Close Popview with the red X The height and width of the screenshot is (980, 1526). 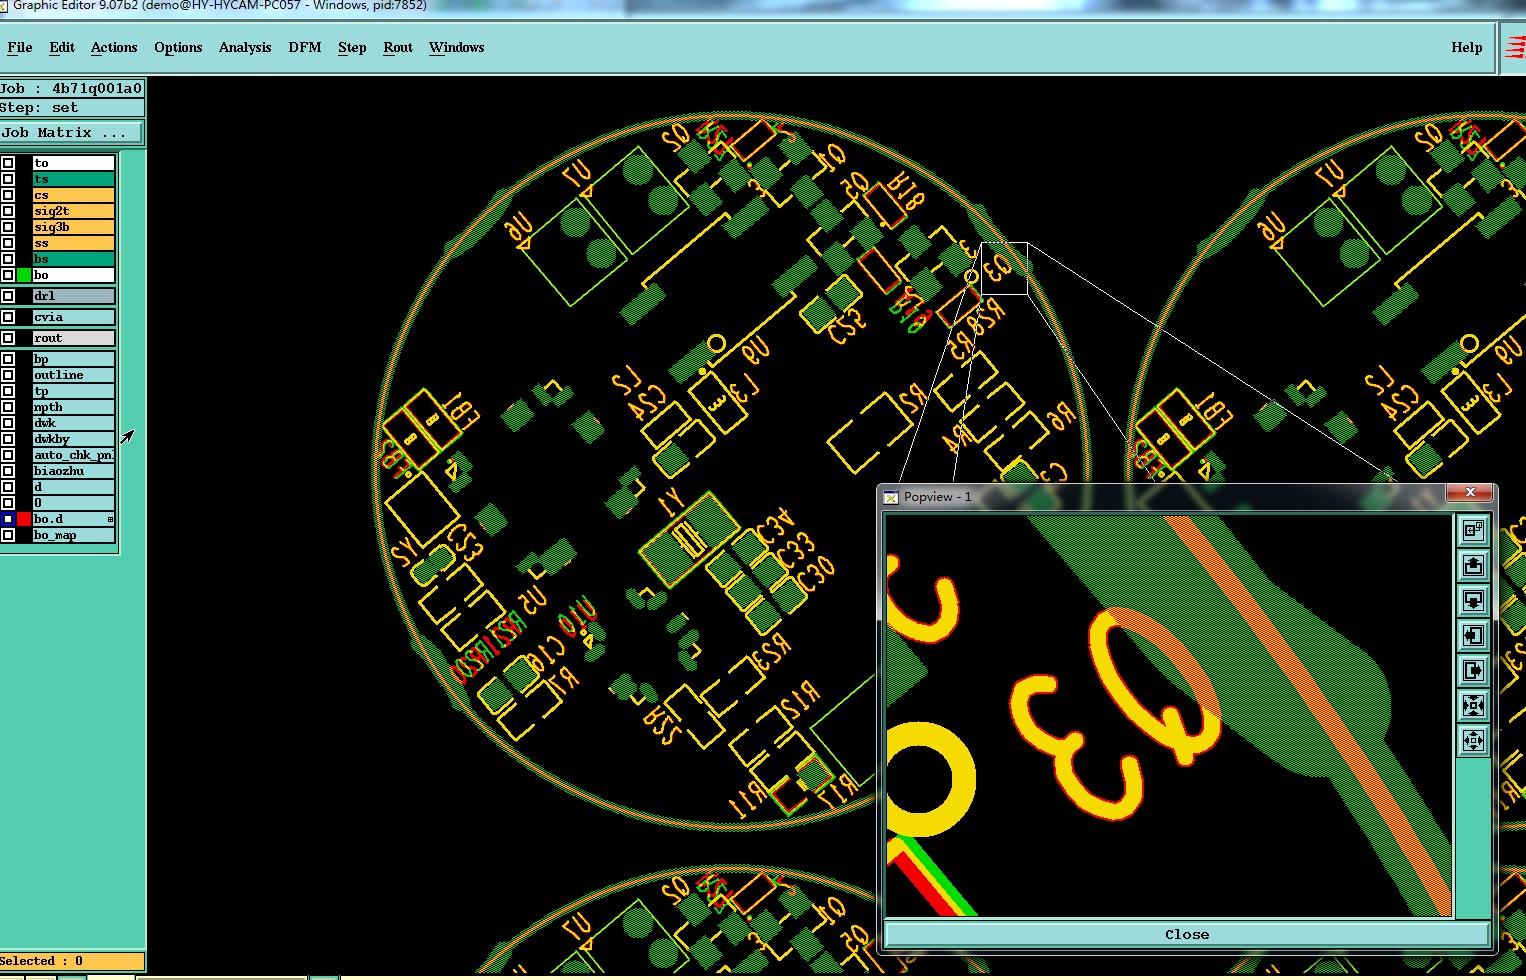point(1470,492)
